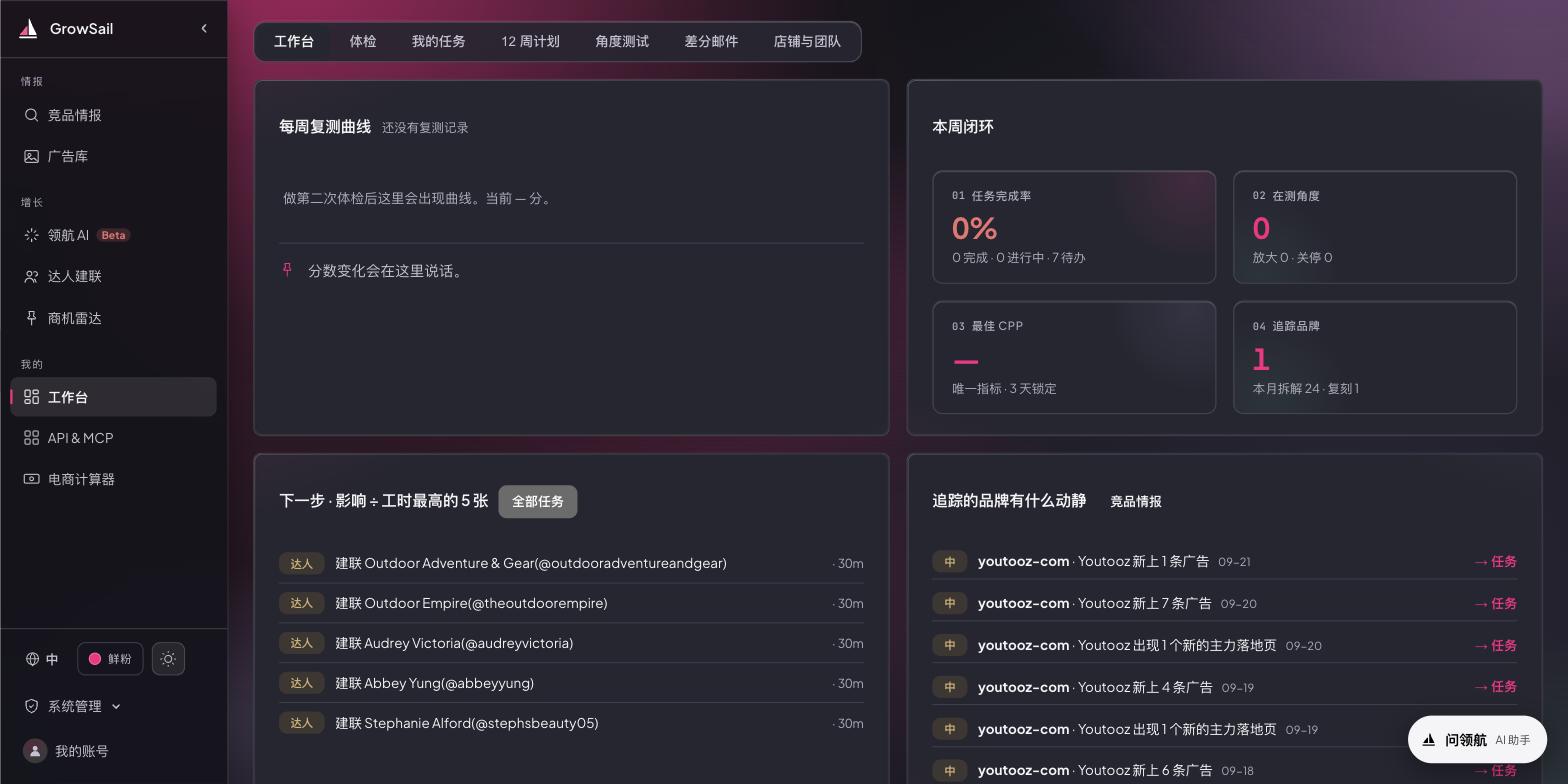
Task: Select the 工作台 grid icon in sidebar
Action: pos(32,397)
